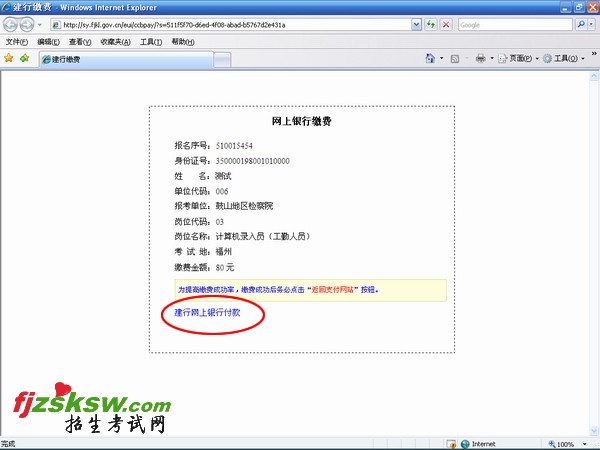The image size is (600, 450).
Task: Expand the 工具(O) command bar dropdown
Action: [x=562, y=59]
